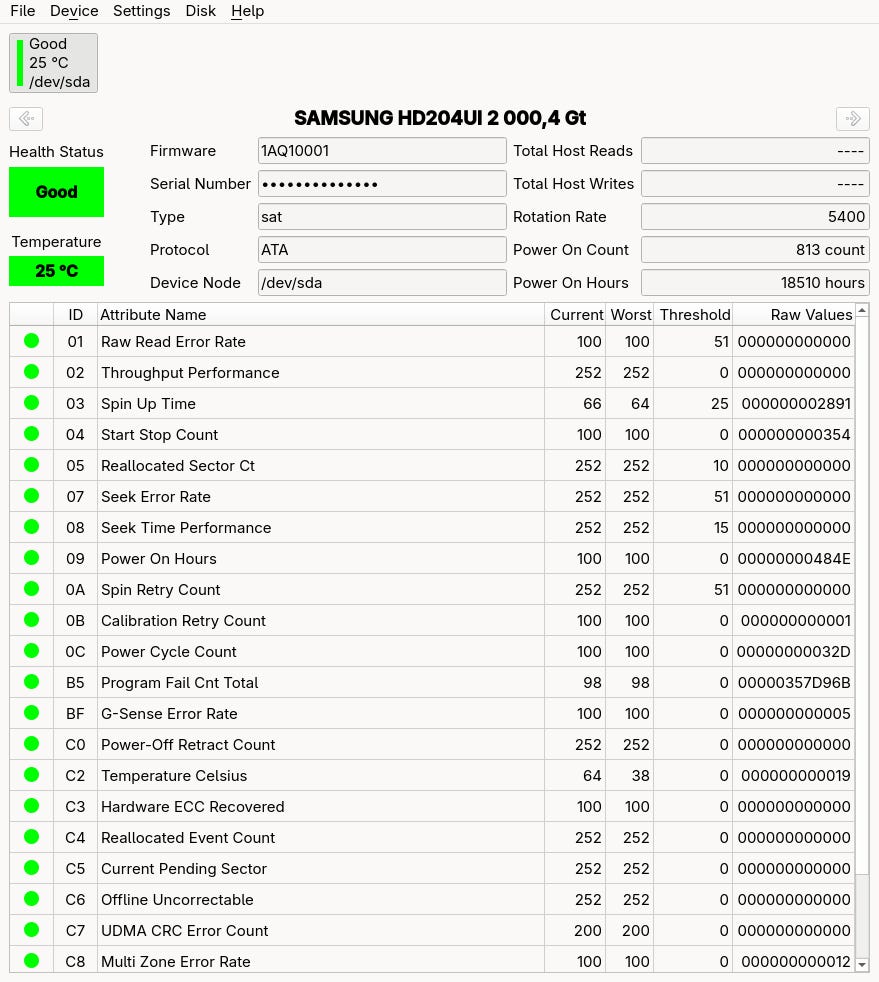Click green status dot for Reallocated Sector Ct
The width and height of the screenshot is (879, 982).
pyautogui.click(x=31, y=465)
